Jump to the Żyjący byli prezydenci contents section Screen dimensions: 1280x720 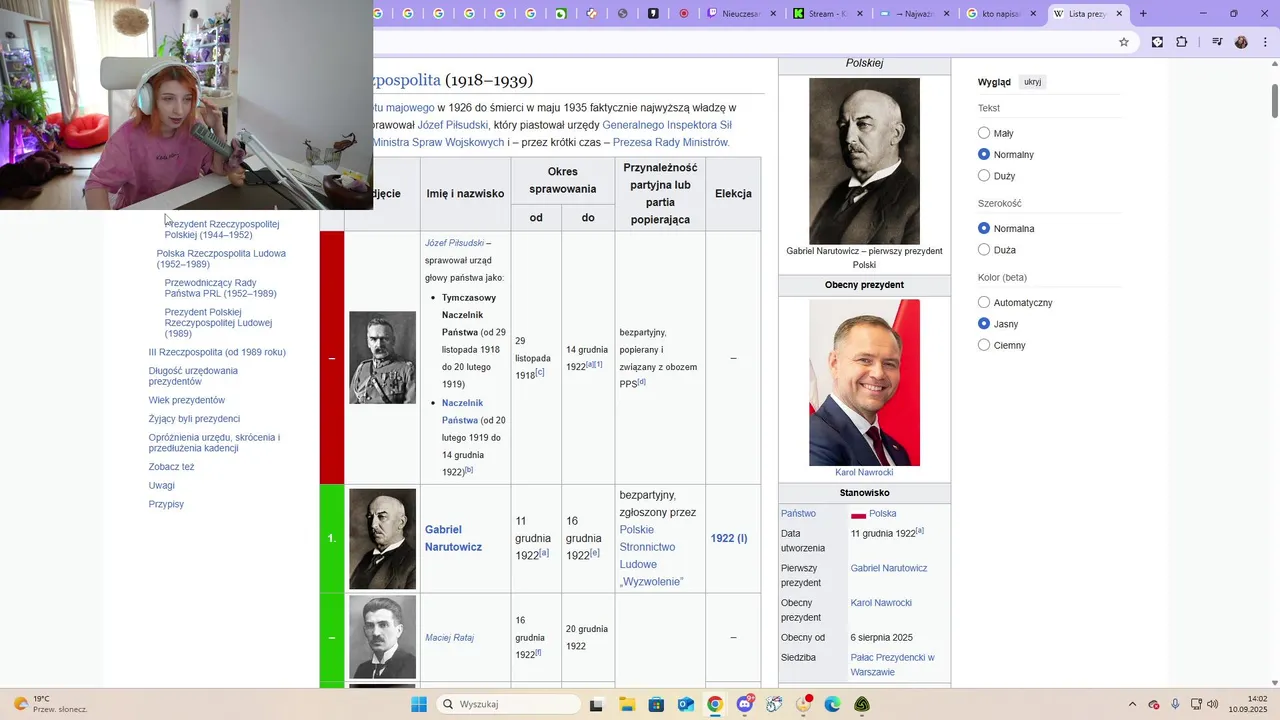(194, 419)
